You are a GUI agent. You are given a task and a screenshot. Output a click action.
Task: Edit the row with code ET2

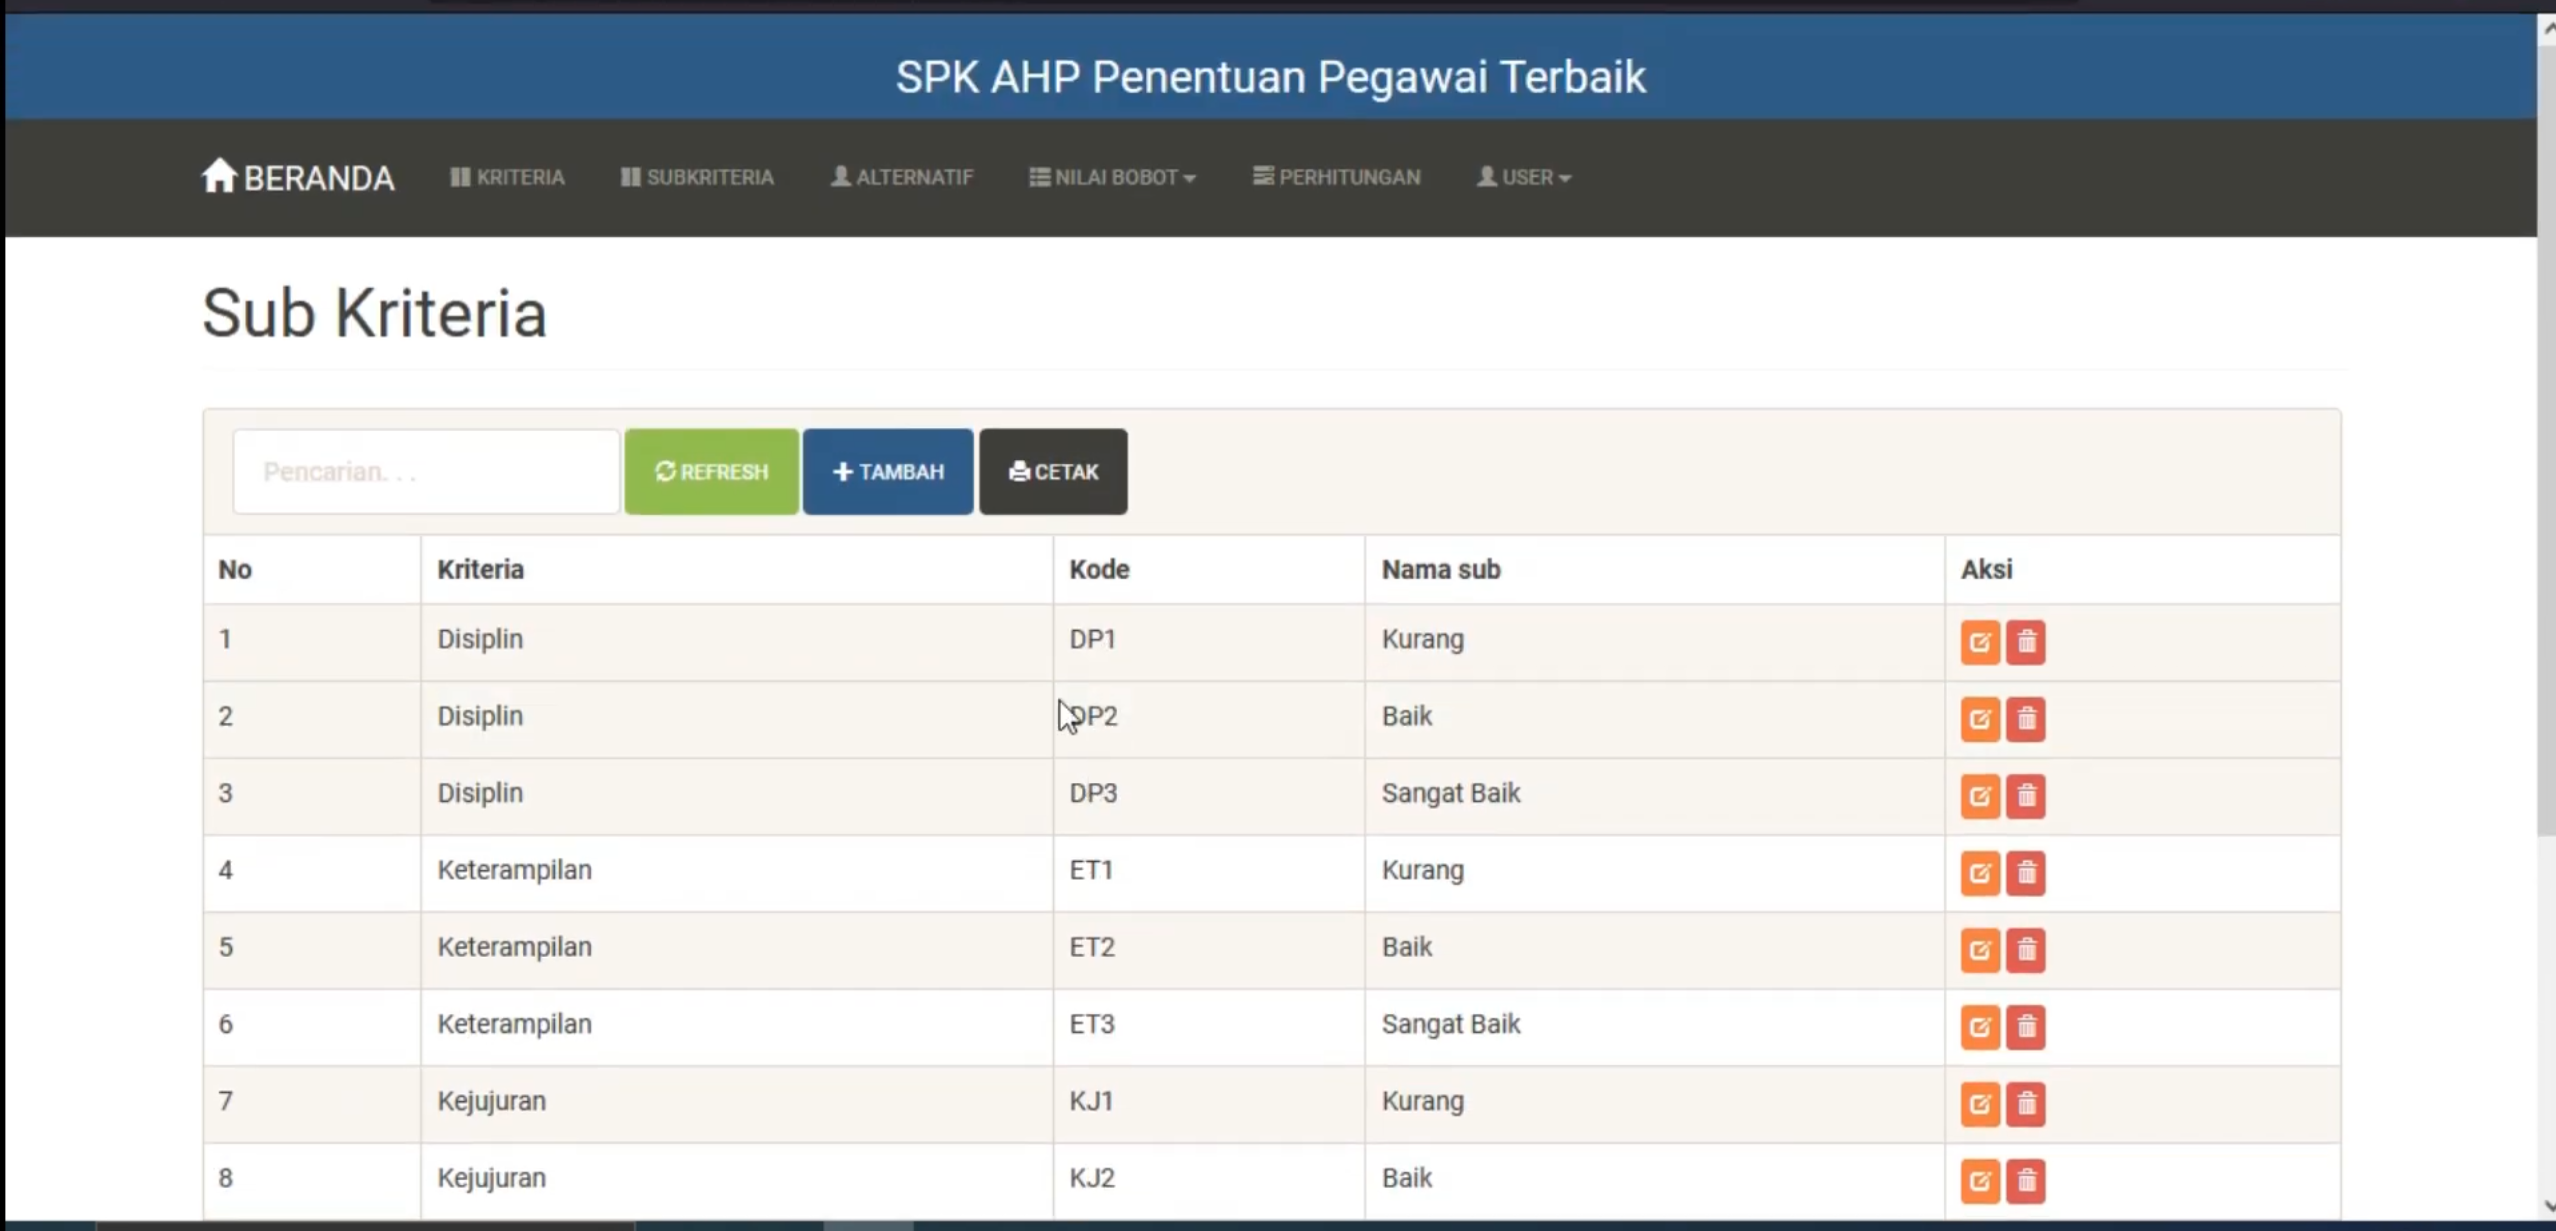[1980, 950]
